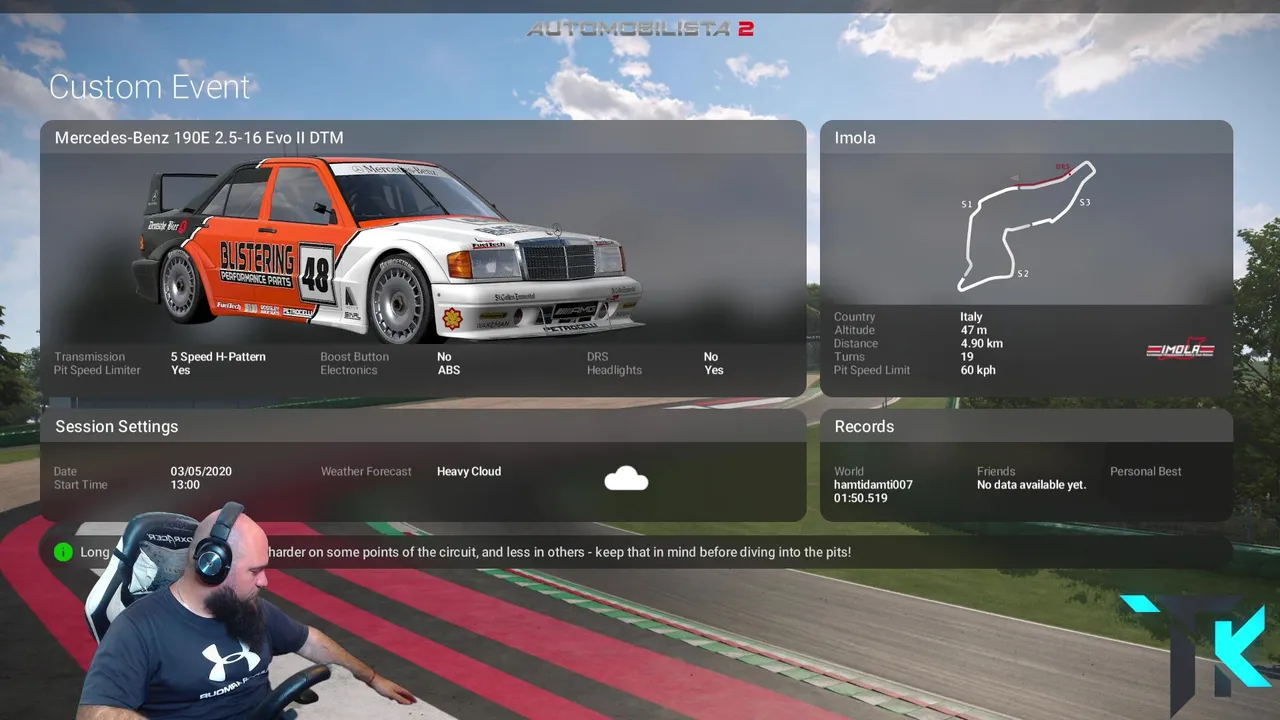
Task: Click the Italy country value
Action: click(971, 317)
